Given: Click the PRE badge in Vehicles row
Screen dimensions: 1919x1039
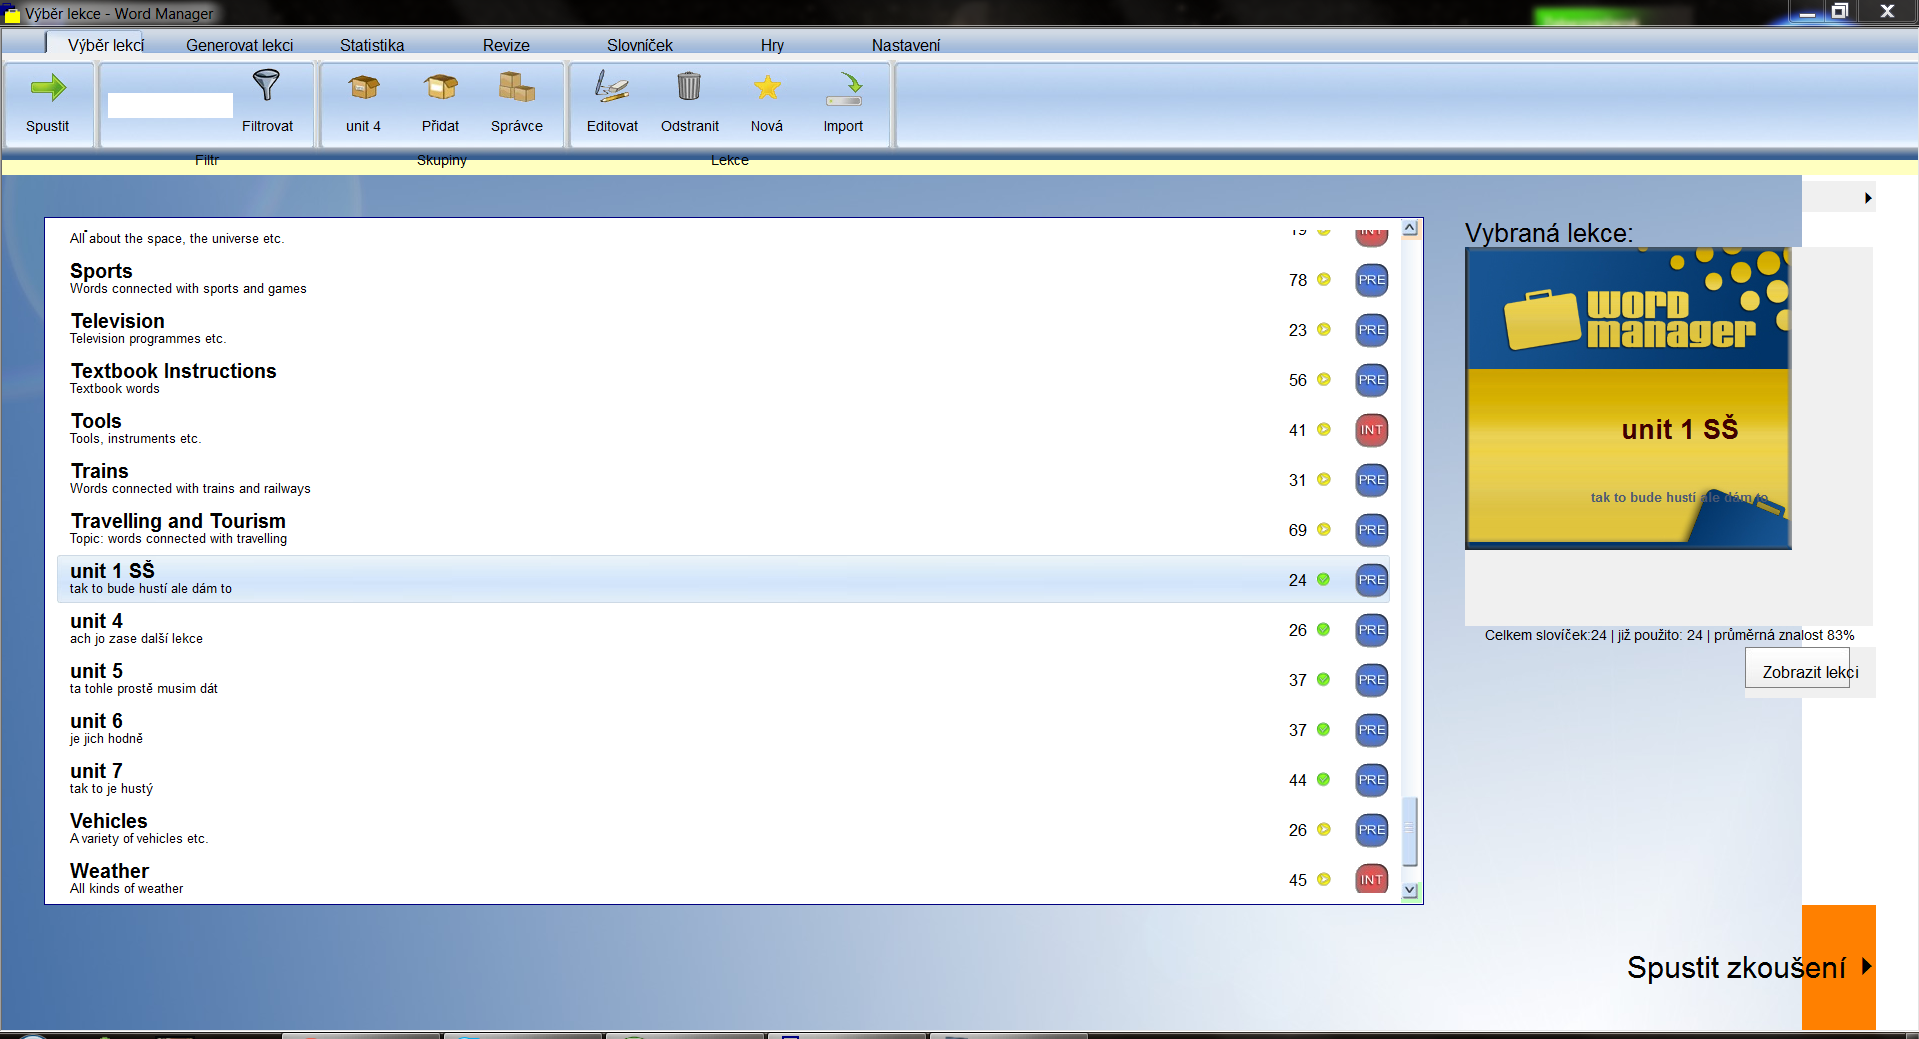Looking at the screenshot, I should 1372,830.
